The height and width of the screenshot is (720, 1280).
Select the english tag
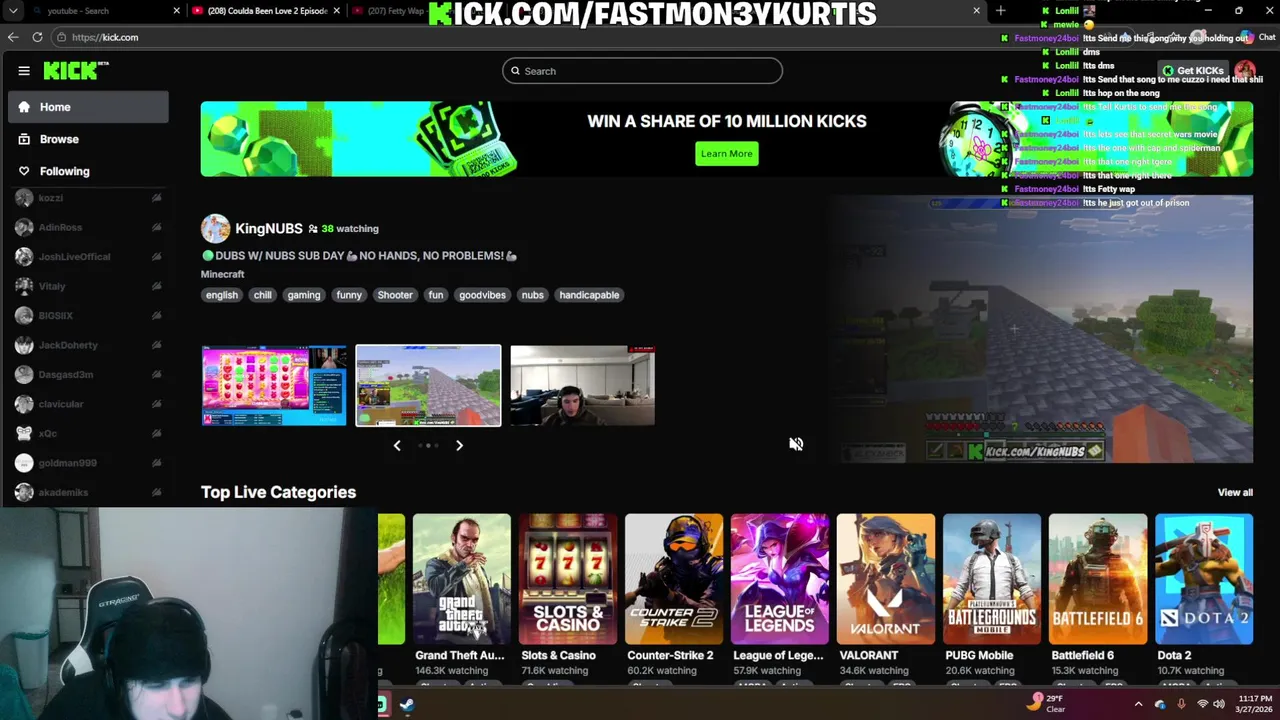tap(222, 295)
